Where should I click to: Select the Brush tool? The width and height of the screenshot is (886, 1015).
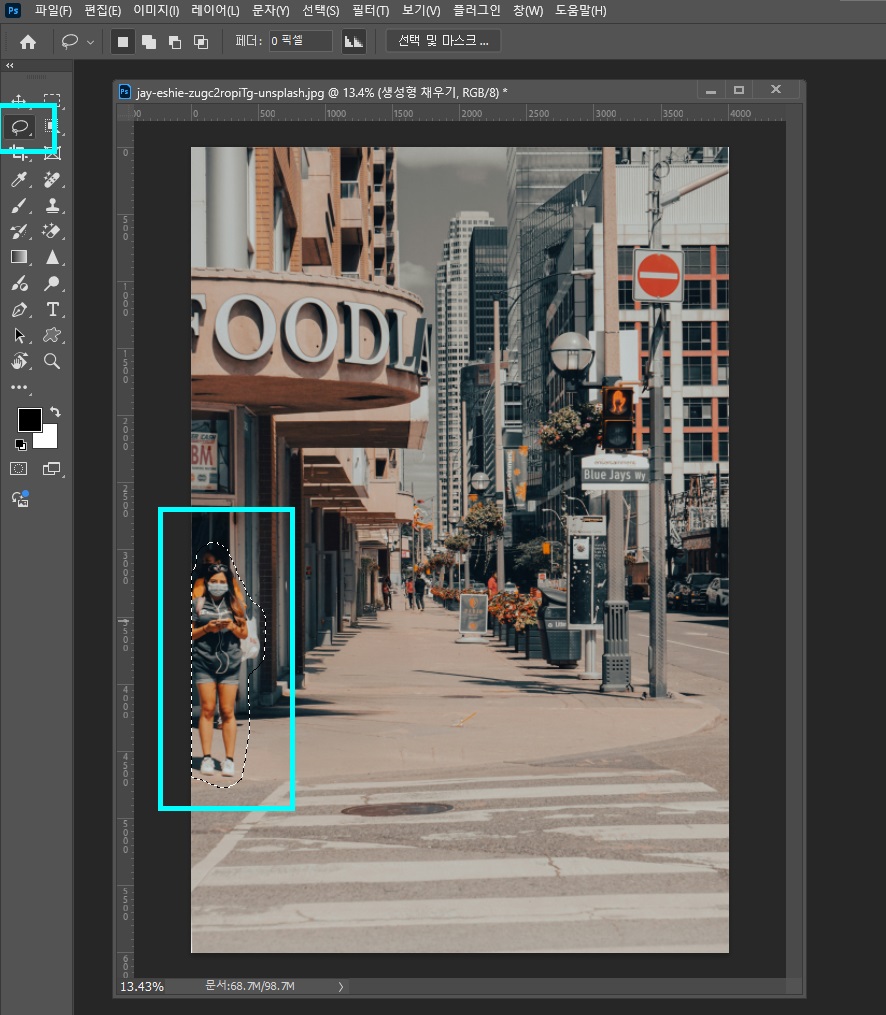pos(19,206)
